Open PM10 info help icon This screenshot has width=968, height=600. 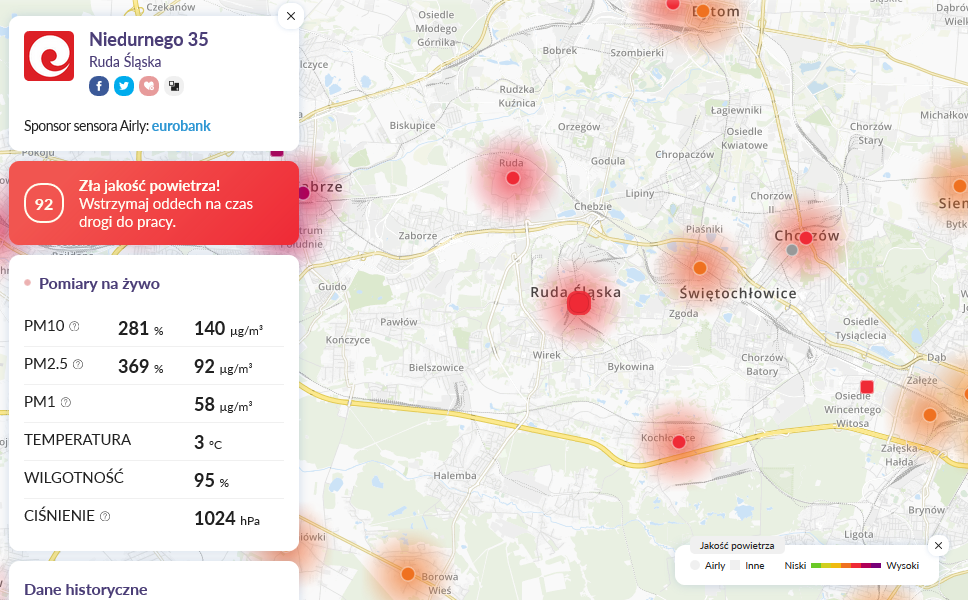[74, 327]
